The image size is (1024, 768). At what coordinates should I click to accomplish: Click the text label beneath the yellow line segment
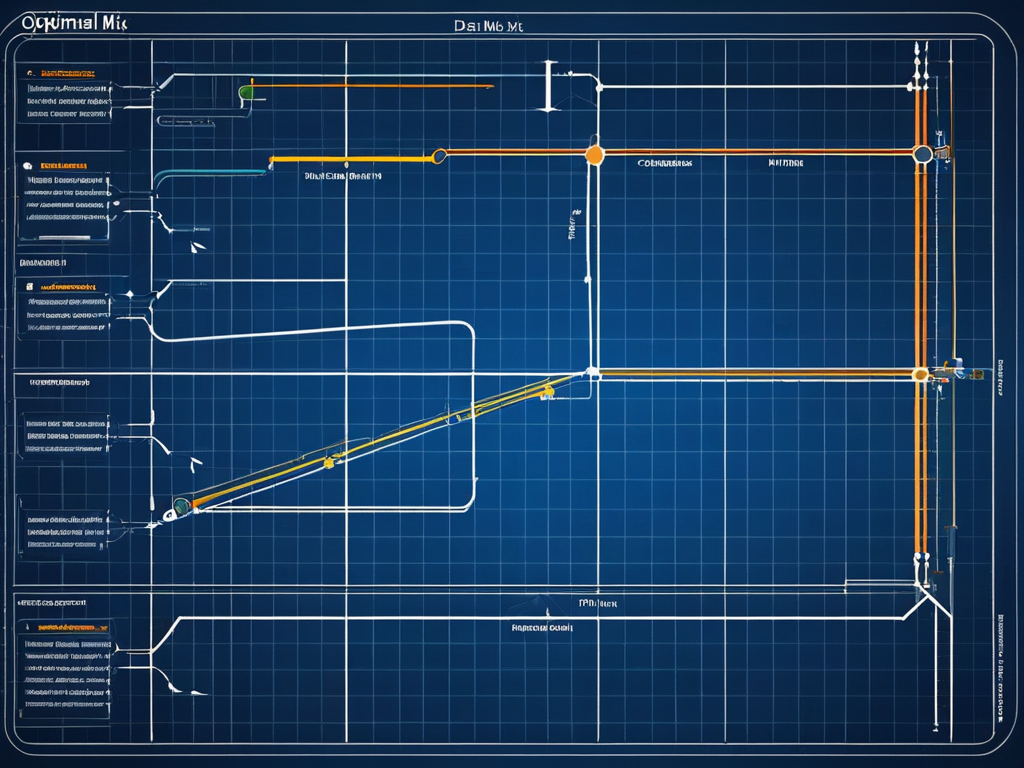343,176
